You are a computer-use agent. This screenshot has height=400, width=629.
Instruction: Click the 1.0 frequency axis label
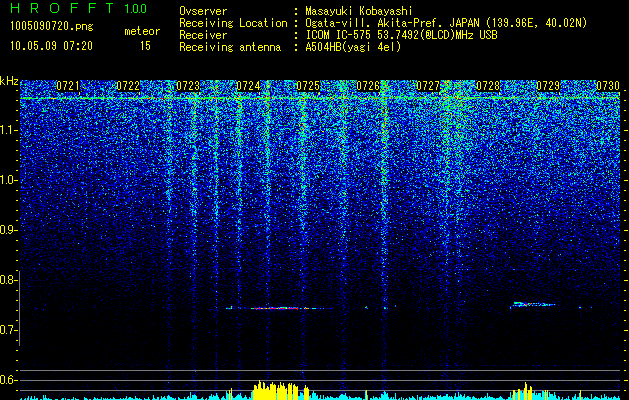pyautogui.click(x=9, y=180)
